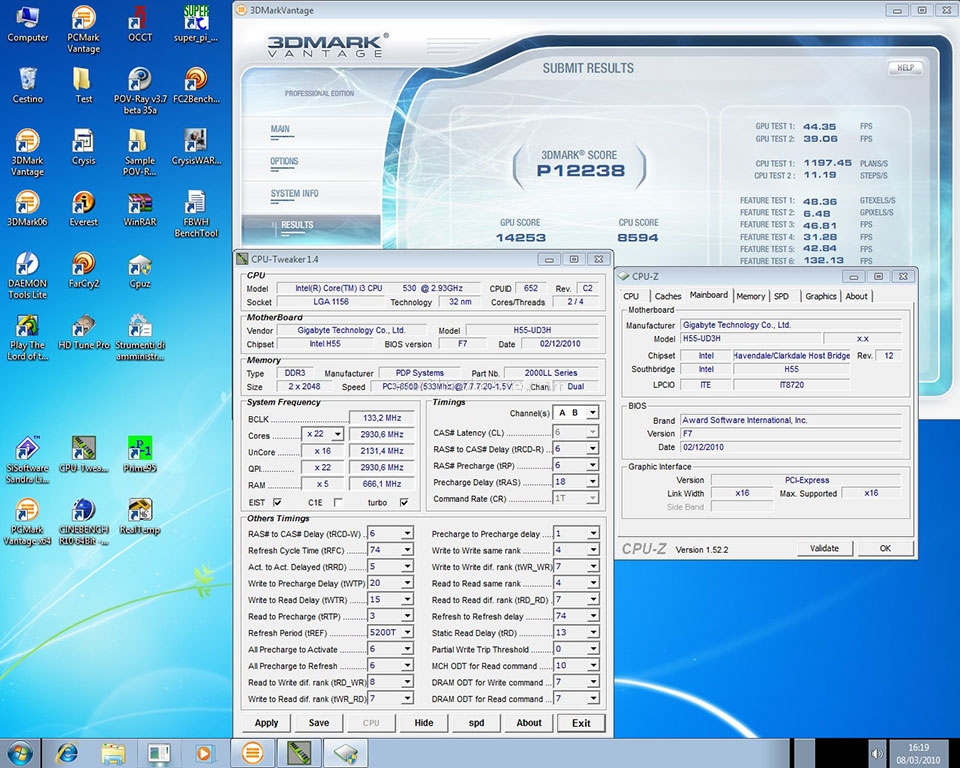Open the Computer desktop icon

tap(28, 24)
